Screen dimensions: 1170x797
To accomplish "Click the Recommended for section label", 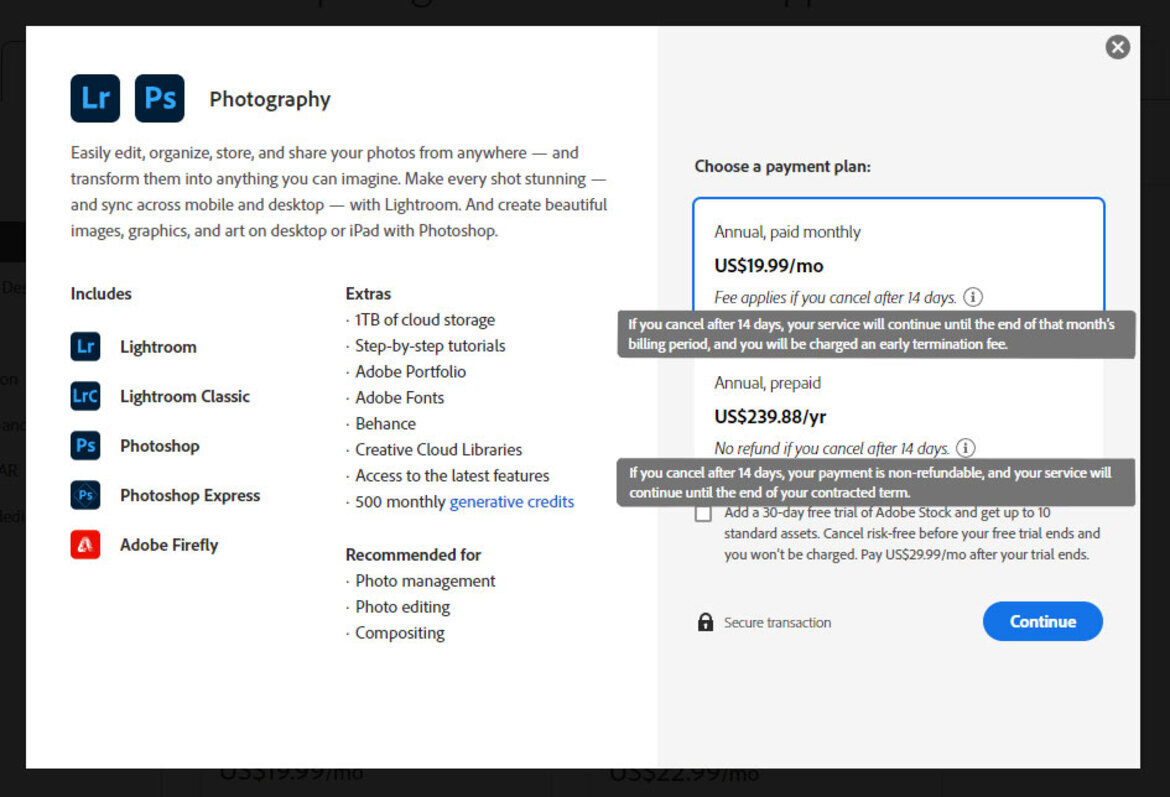I will (x=413, y=555).
